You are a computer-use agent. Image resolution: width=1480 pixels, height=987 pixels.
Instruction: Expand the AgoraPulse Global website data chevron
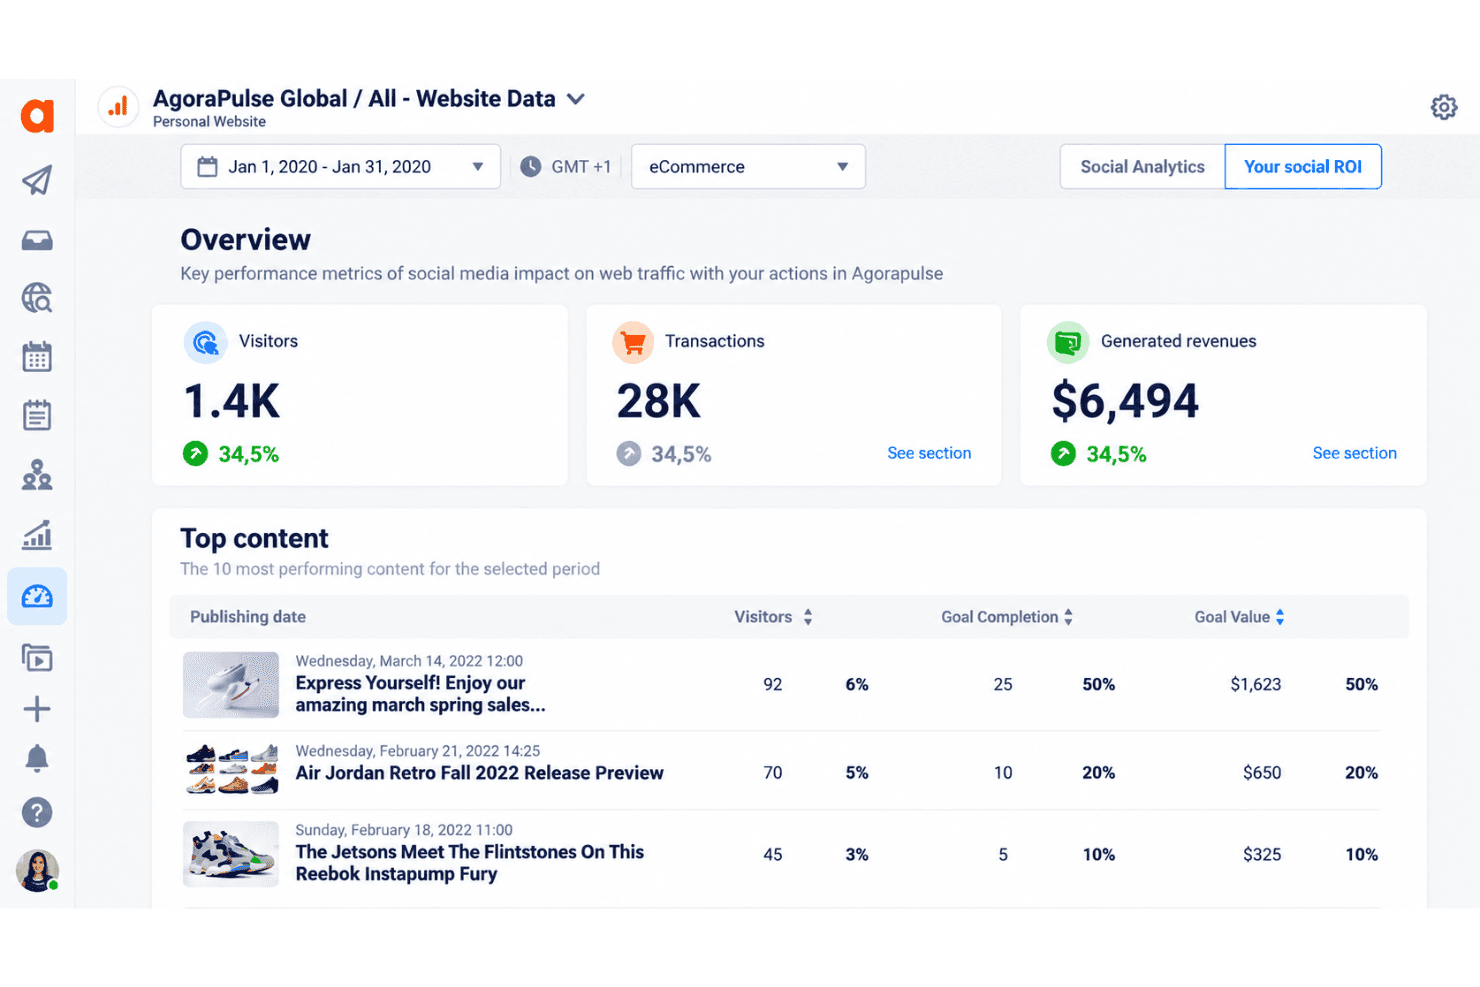coord(576,99)
